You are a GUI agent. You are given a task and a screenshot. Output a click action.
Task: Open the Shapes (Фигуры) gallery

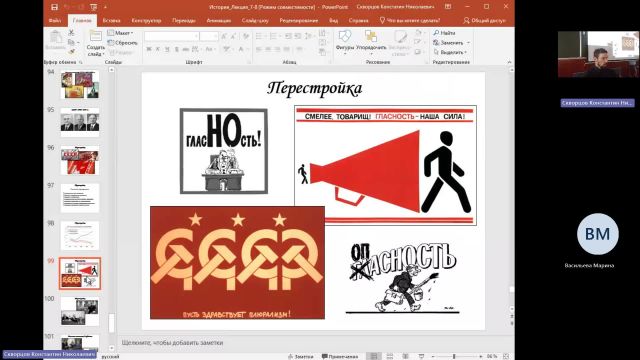(345, 41)
